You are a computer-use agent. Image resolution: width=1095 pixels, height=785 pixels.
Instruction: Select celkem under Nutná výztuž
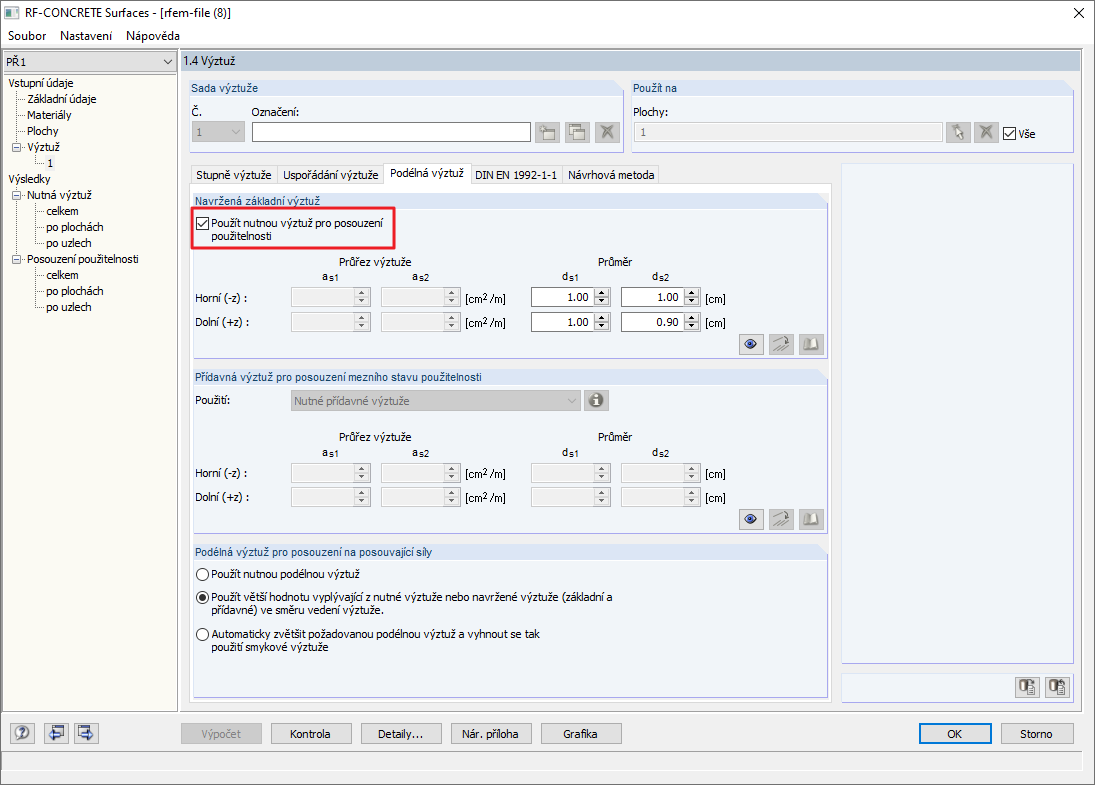(x=62, y=211)
